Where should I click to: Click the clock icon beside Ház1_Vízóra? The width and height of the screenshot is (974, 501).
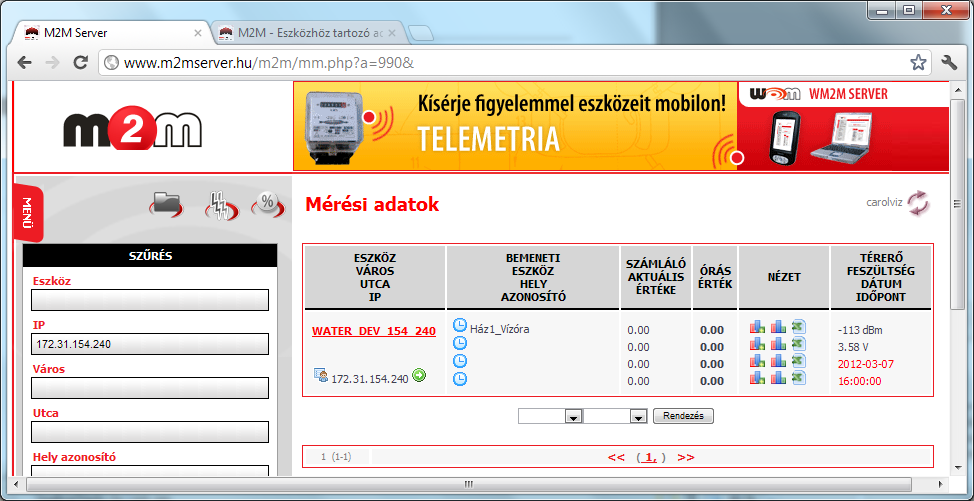click(x=460, y=325)
